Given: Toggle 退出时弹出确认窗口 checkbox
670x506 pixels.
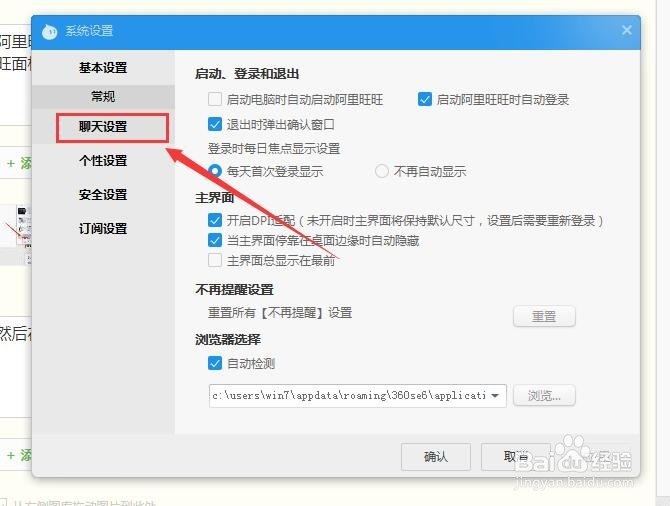Looking at the screenshot, I should coord(215,124).
